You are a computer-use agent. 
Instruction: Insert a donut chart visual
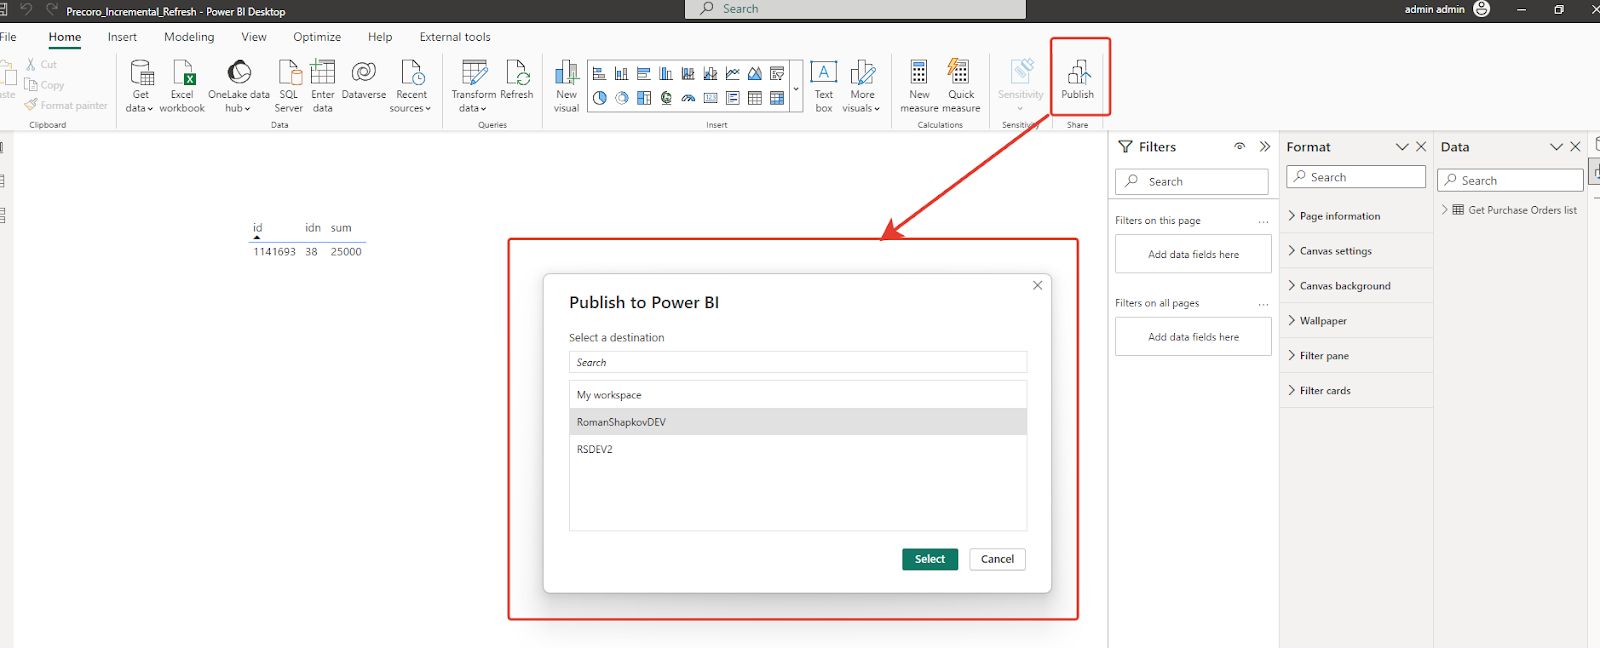coord(621,98)
